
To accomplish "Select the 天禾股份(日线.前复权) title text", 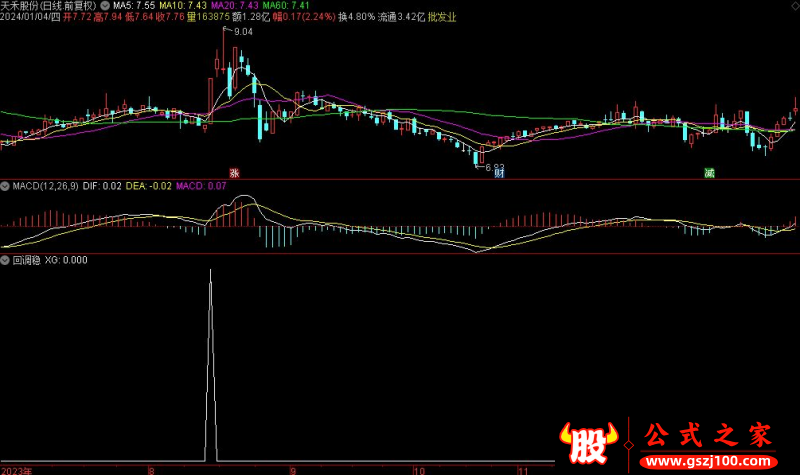I will [x=49, y=6].
